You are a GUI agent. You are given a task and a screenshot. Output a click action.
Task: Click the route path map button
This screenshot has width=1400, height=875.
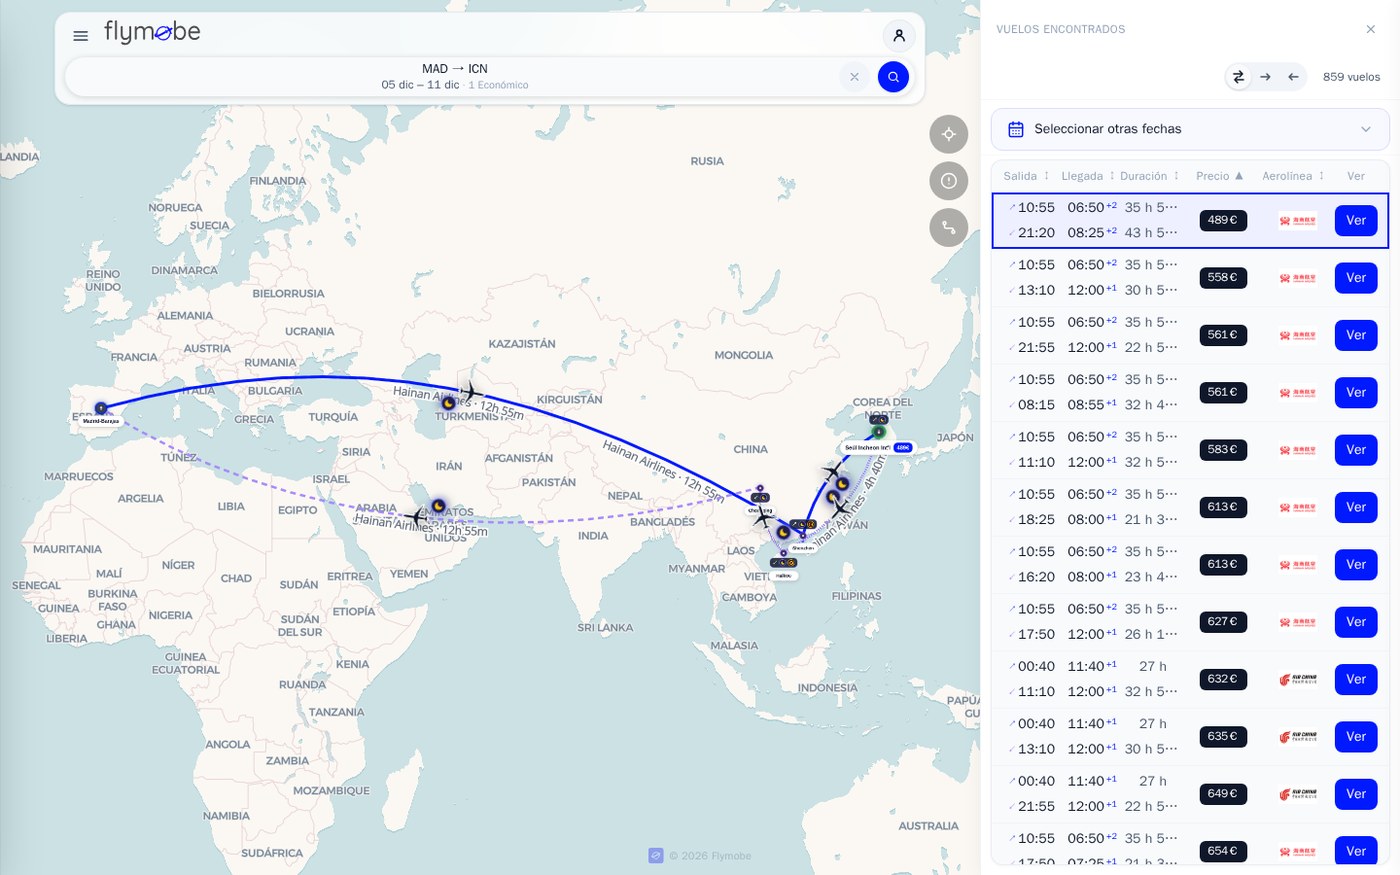(949, 228)
